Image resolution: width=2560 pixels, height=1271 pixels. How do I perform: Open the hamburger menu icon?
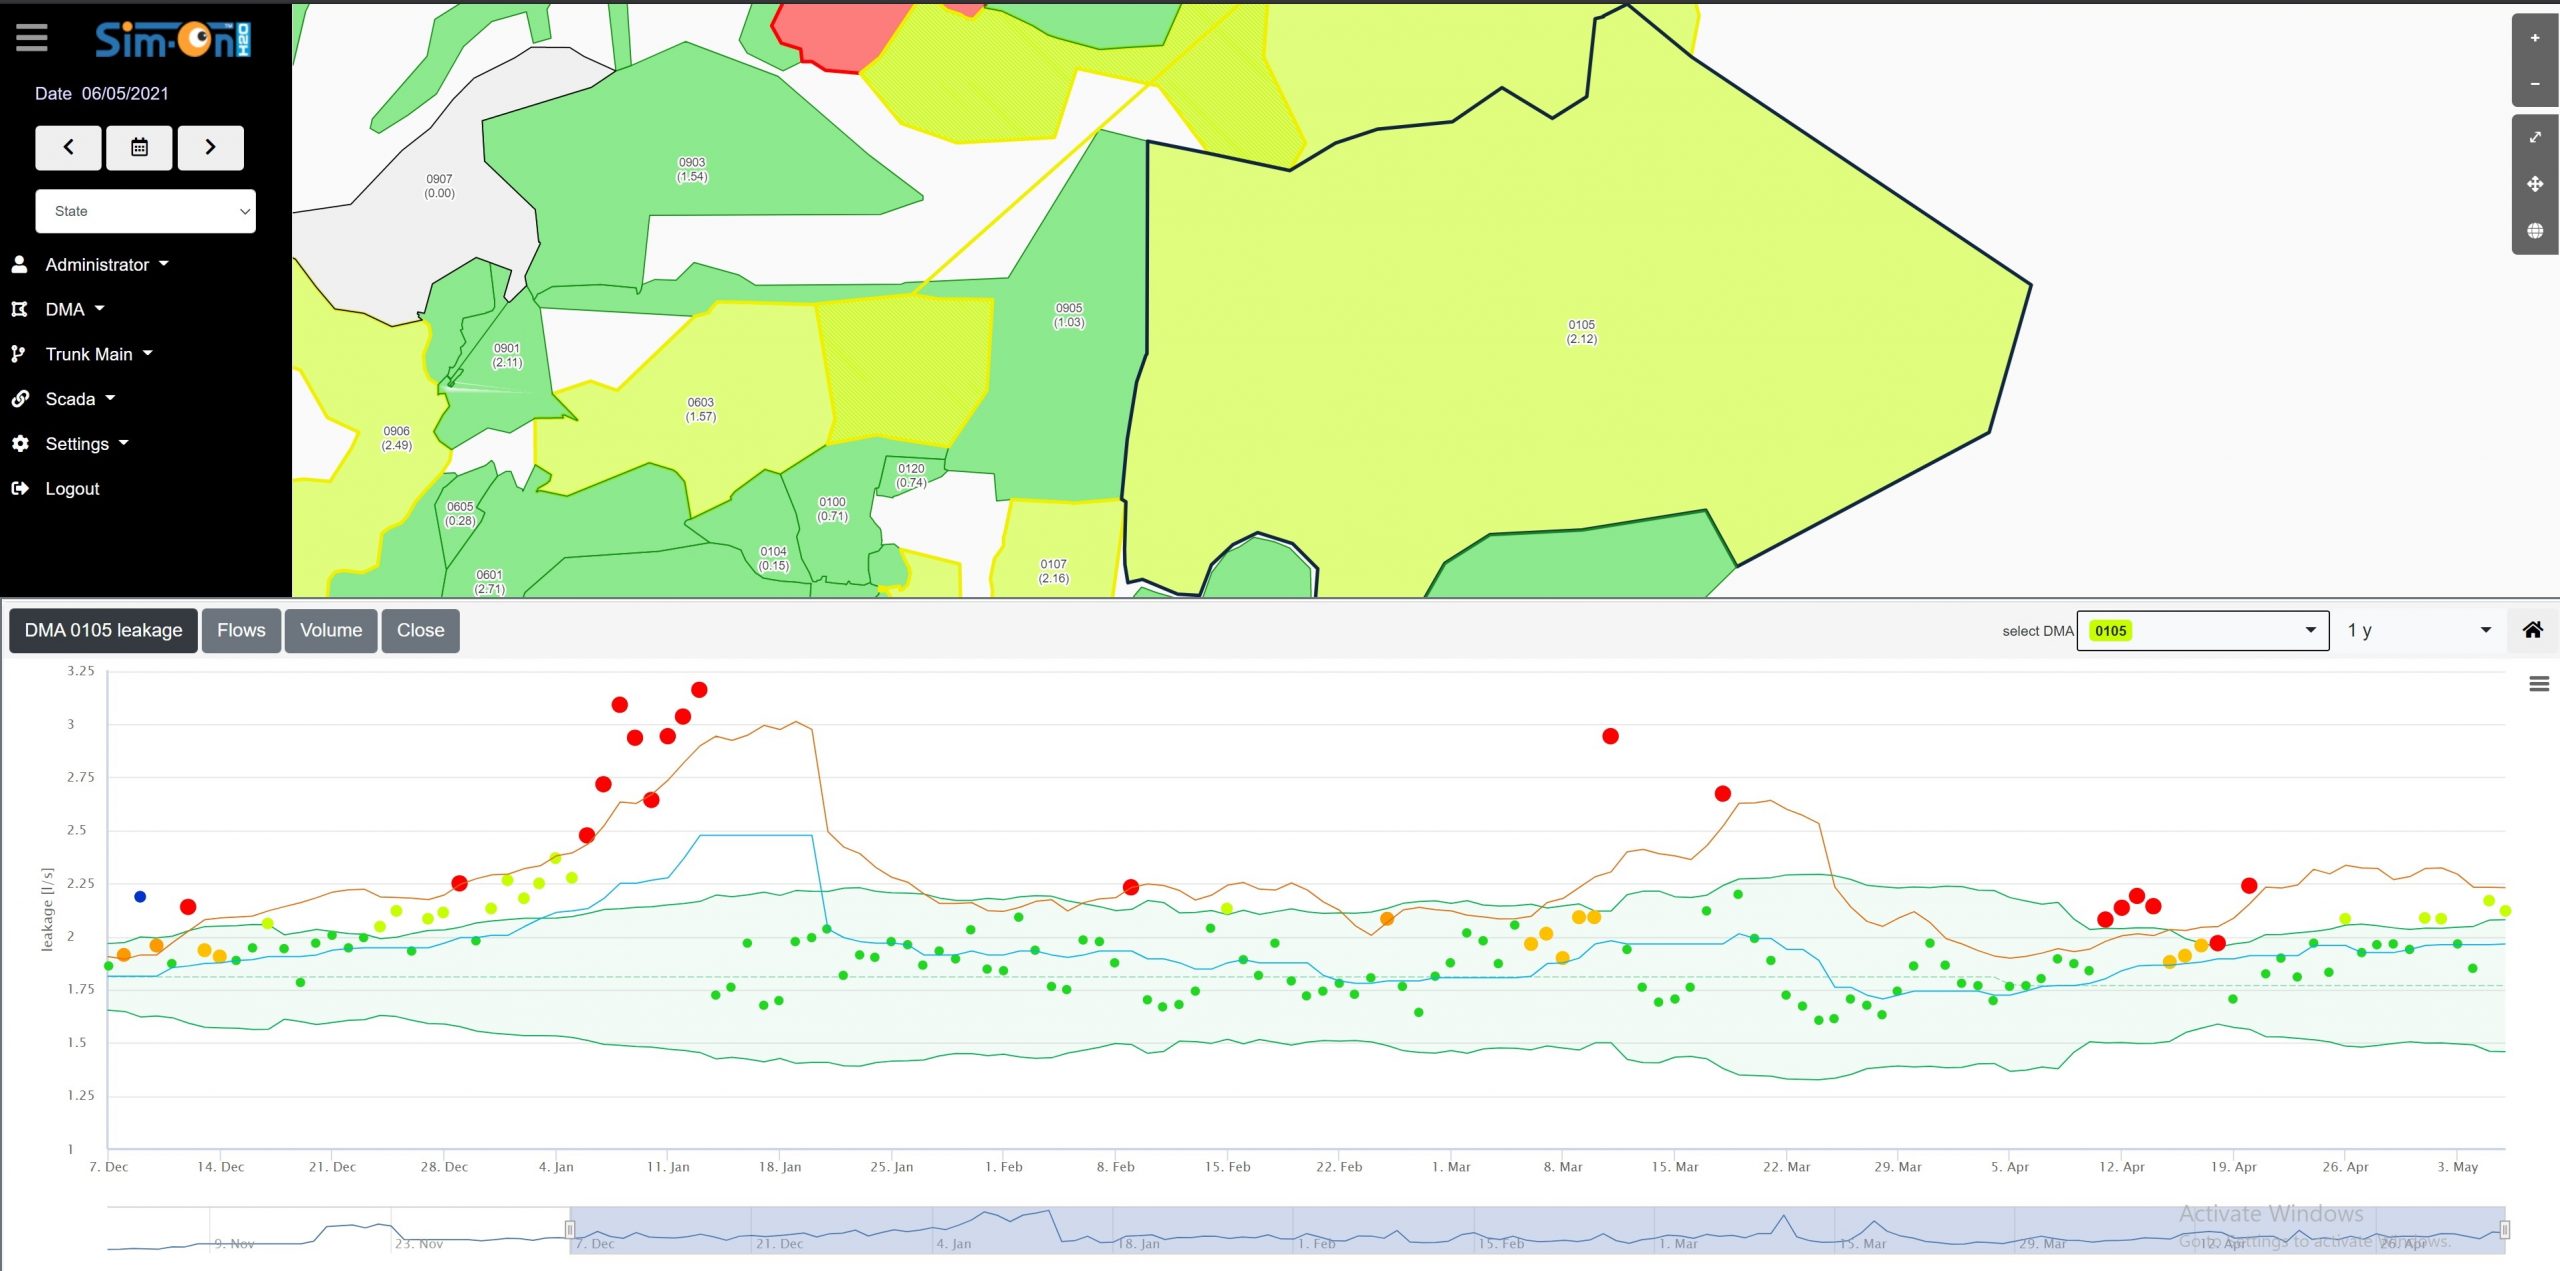pyautogui.click(x=31, y=38)
